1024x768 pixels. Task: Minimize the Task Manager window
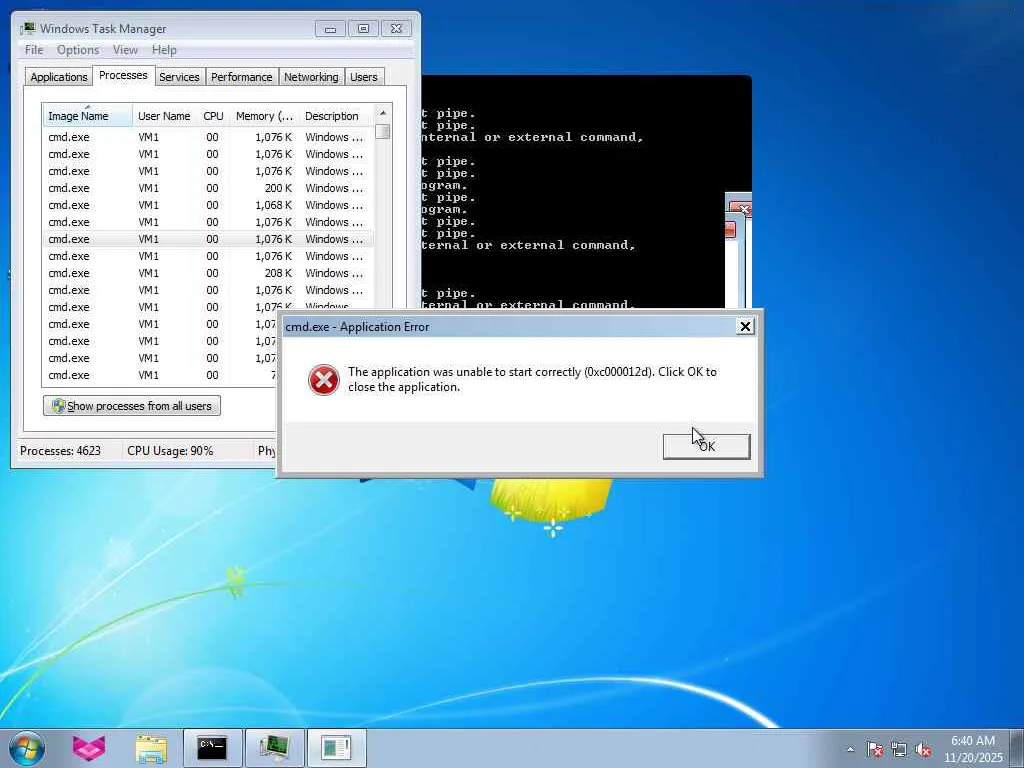(330, 29)
